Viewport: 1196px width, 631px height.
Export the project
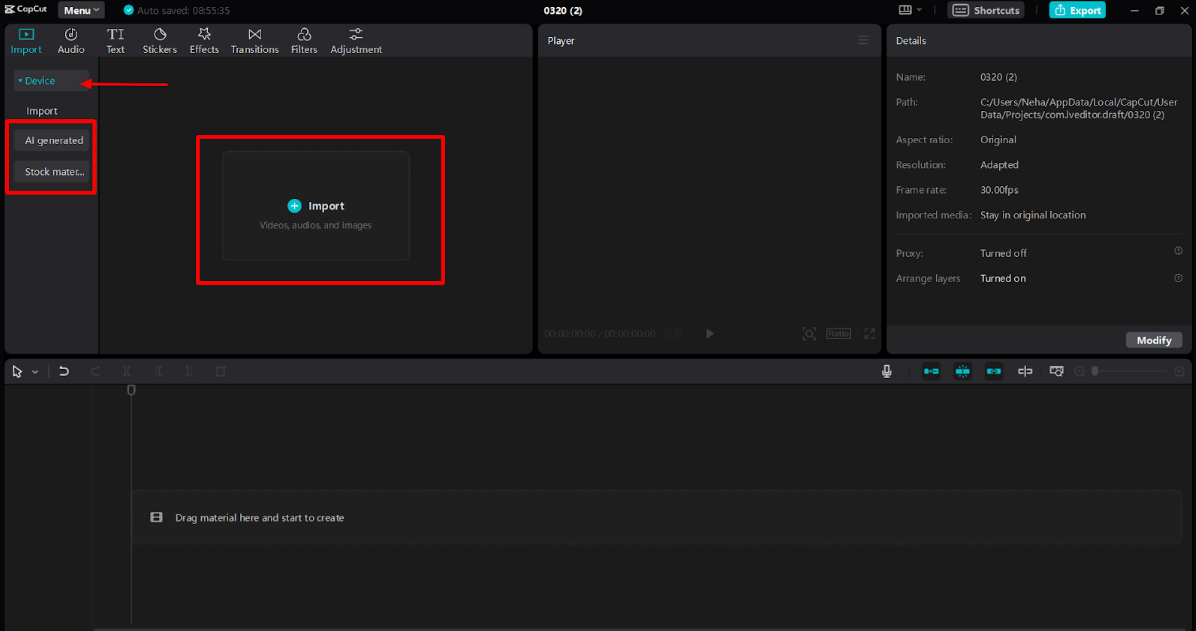click(x=1077, y=10)
